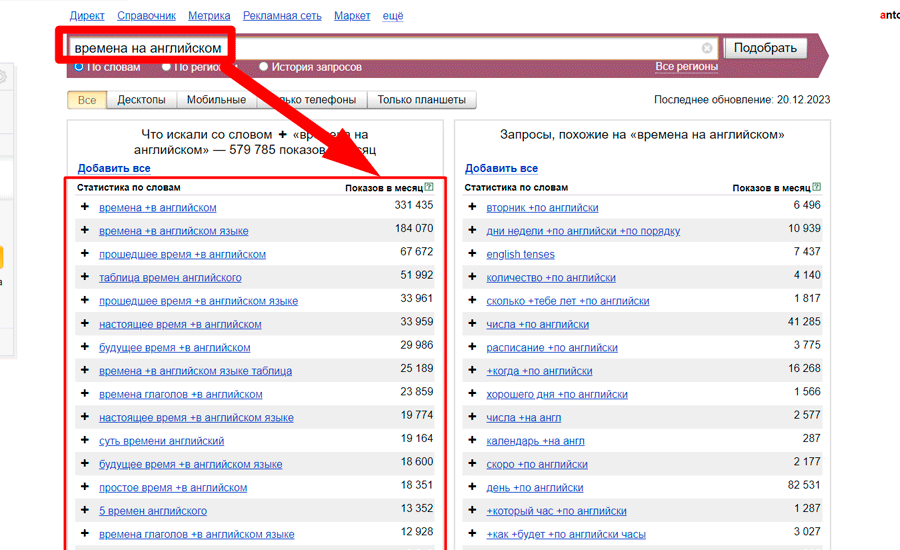
Task: Open 'Маркет' in top navigation
Action: pyautogui.click(x=352, y=16)
